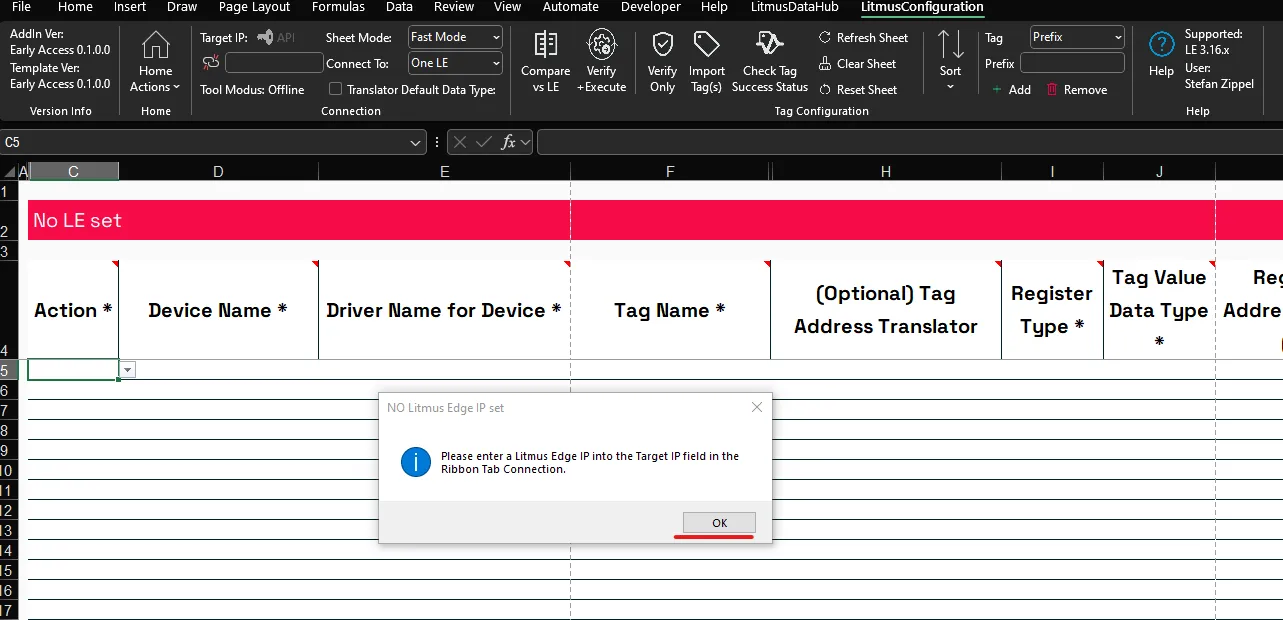Click the 'Driver Name for Device *' header
The height and width of the screenshot is (620, 1283).
(x=444, y=310)
